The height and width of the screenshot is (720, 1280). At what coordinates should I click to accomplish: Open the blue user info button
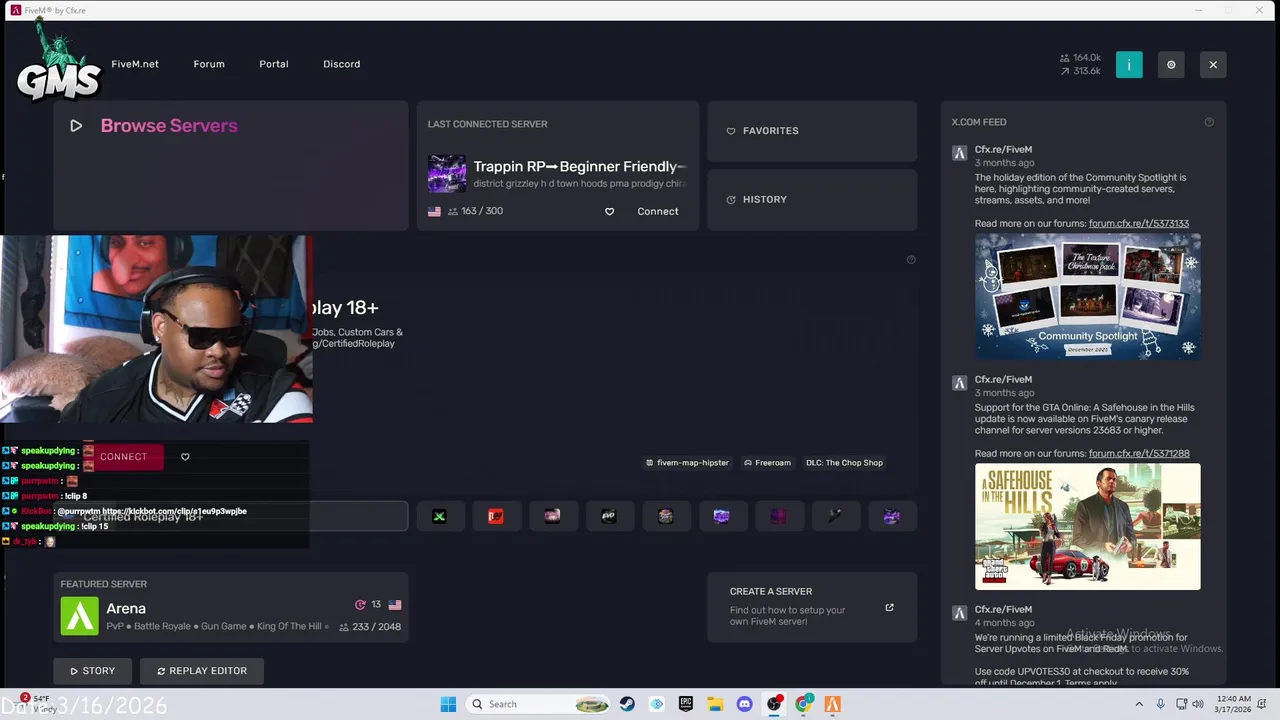[1129, 65]
